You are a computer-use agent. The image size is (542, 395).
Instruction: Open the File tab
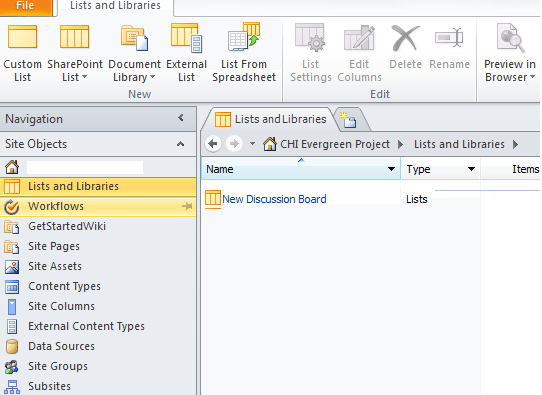pyautogui.click(x=25, y=6)
